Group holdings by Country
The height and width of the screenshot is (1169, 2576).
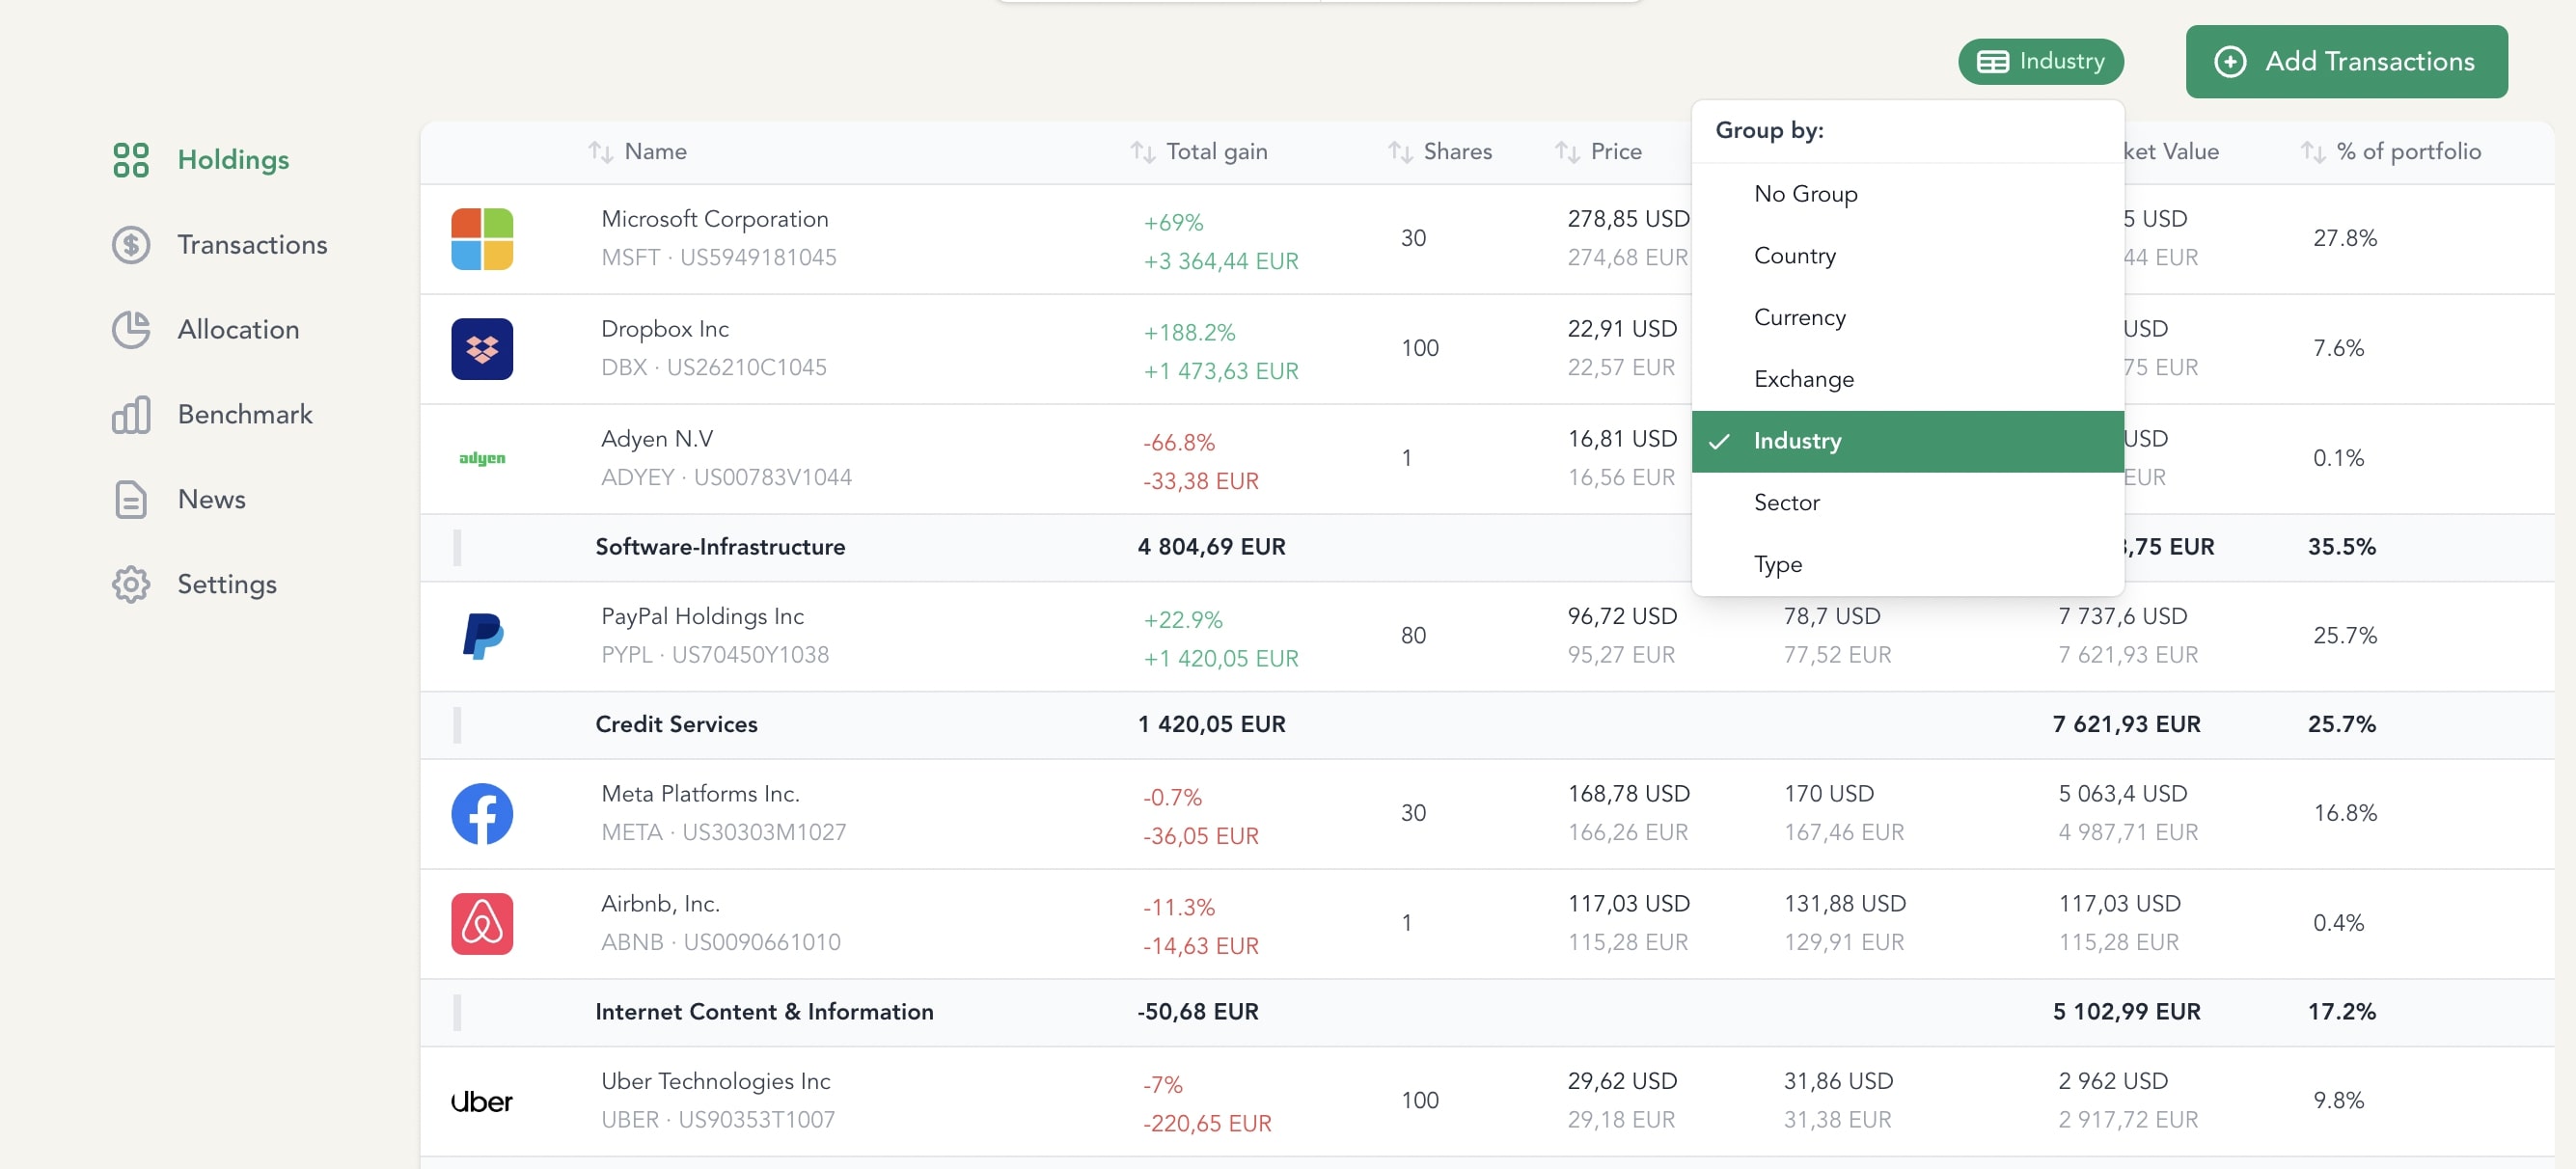(x=1907, y=256)
